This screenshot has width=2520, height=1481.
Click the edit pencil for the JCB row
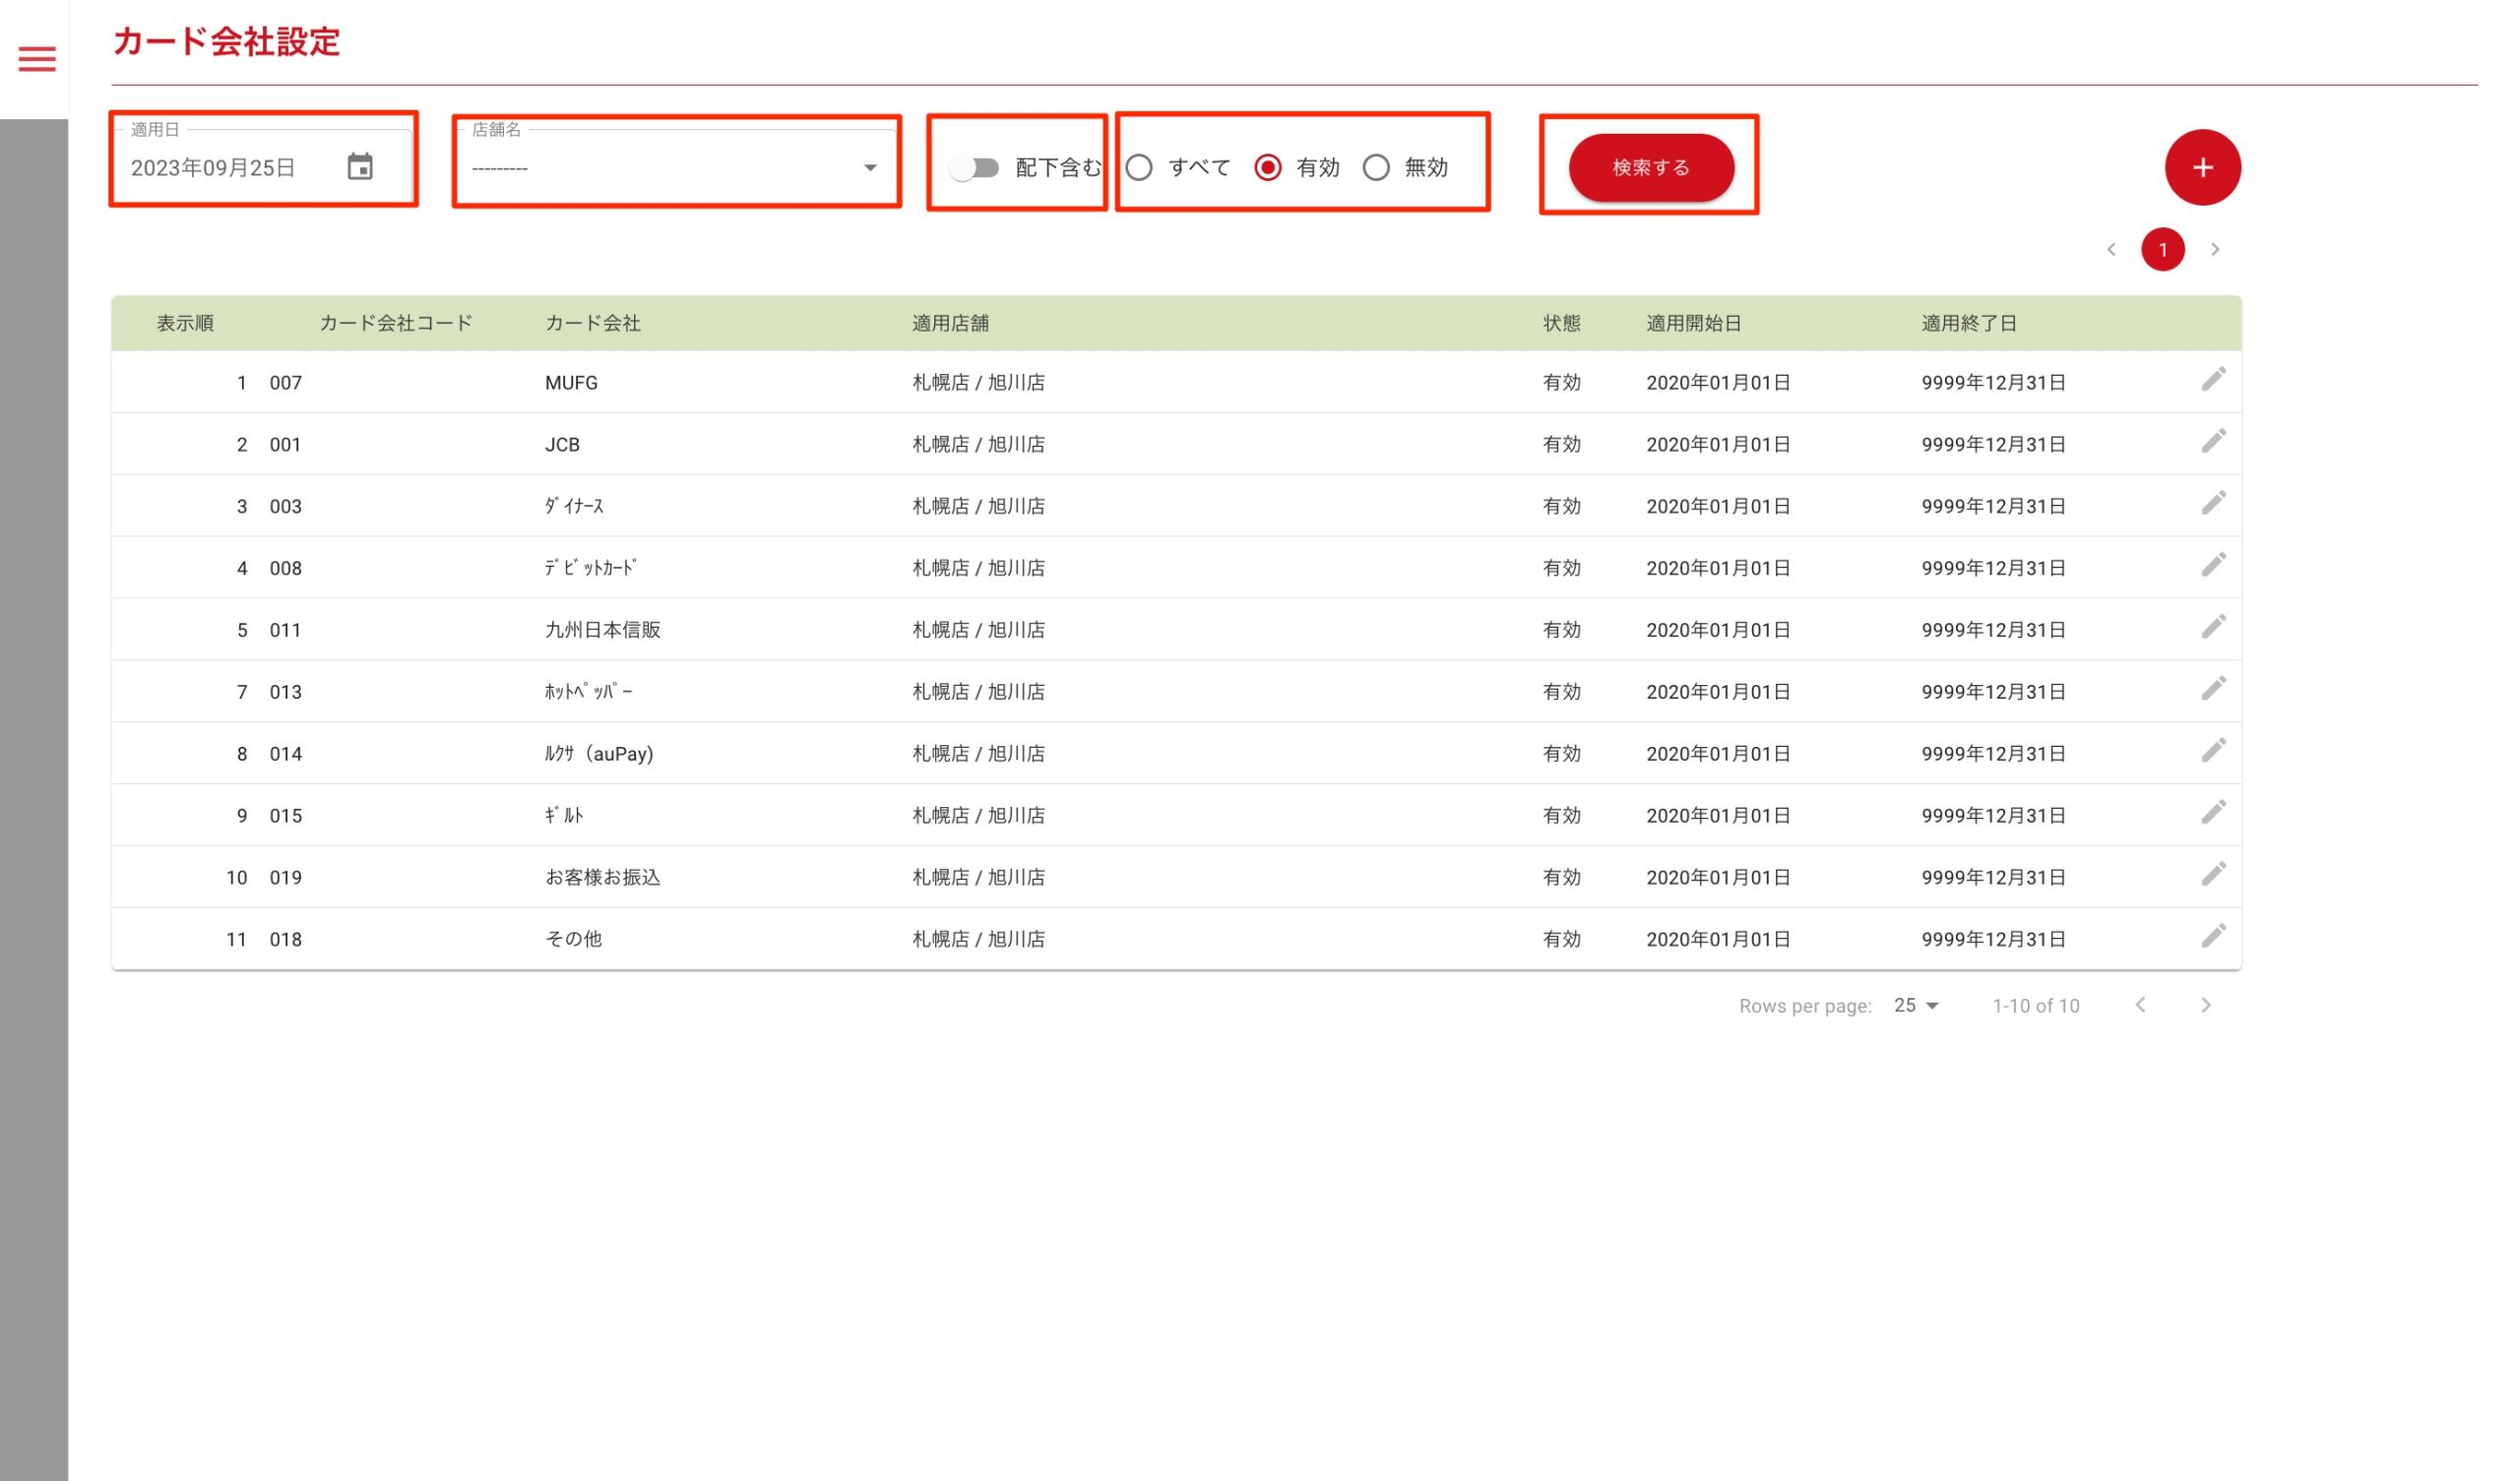(2213, 442)
